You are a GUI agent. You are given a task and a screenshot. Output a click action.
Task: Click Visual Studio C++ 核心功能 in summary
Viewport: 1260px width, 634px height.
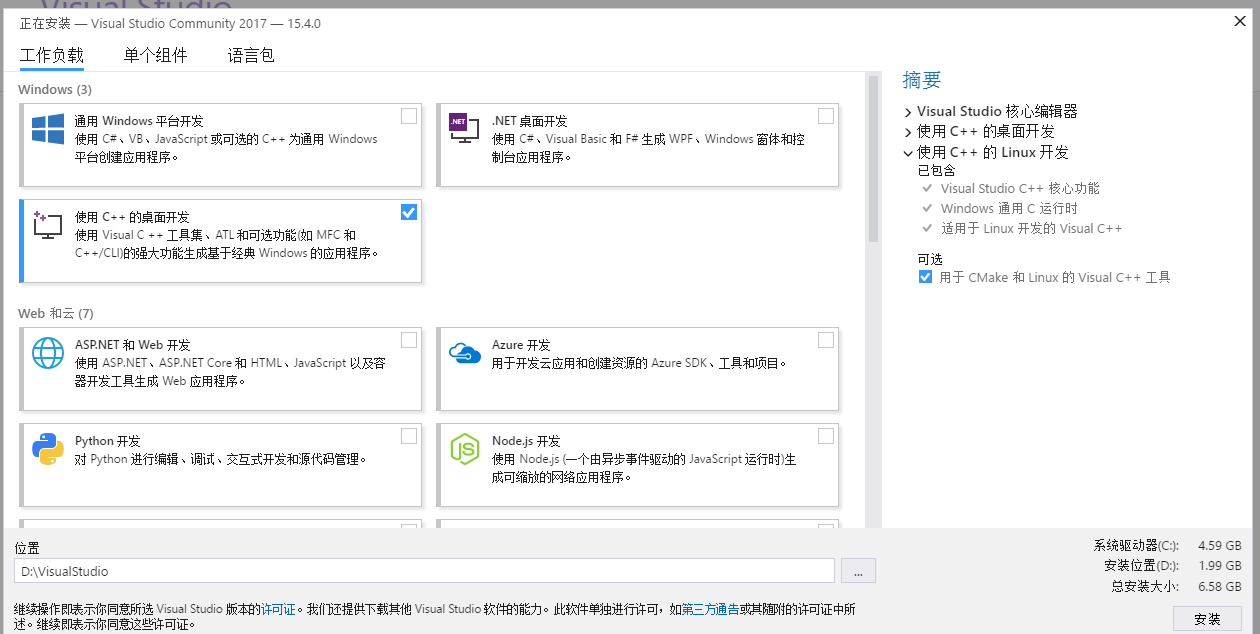tap(1020, 188)
